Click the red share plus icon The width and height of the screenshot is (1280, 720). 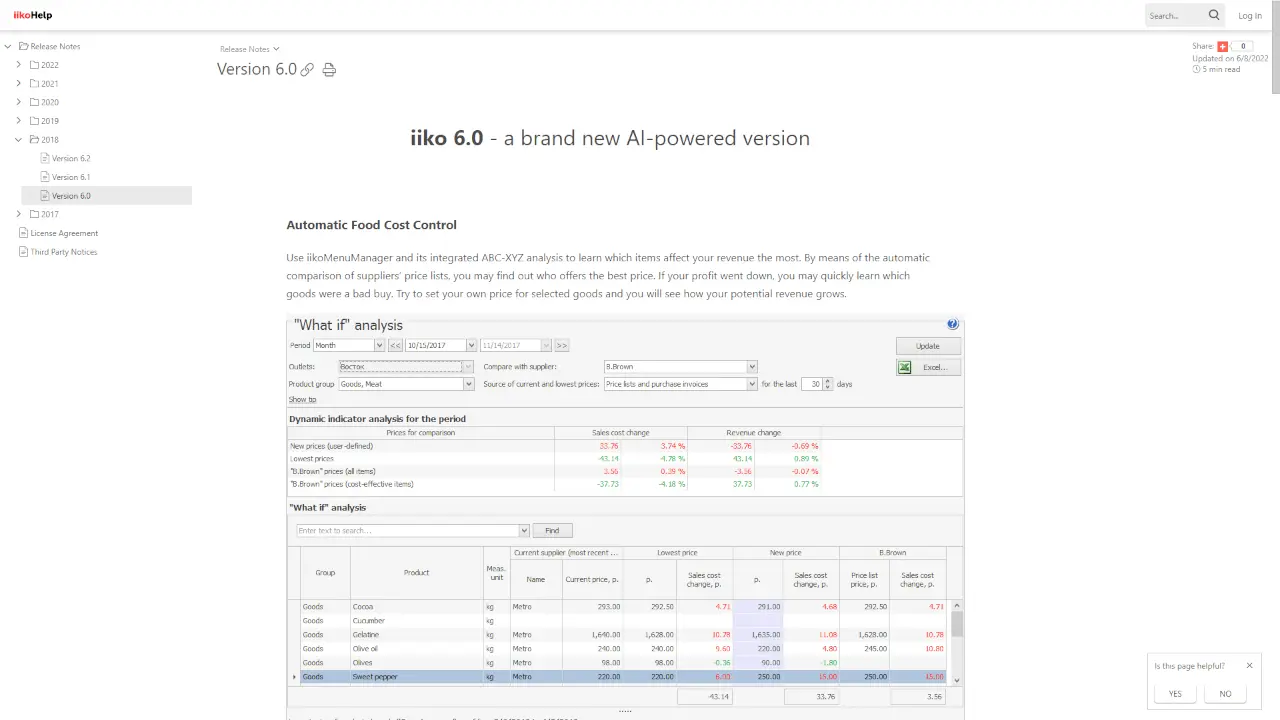click(1222, 46)
